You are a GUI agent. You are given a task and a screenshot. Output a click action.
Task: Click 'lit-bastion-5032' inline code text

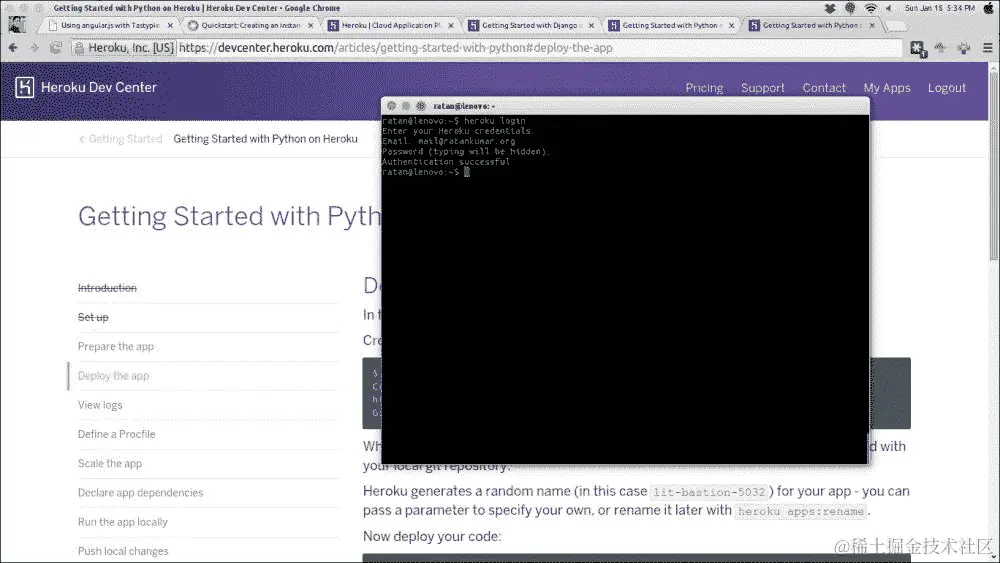[709, 492]
